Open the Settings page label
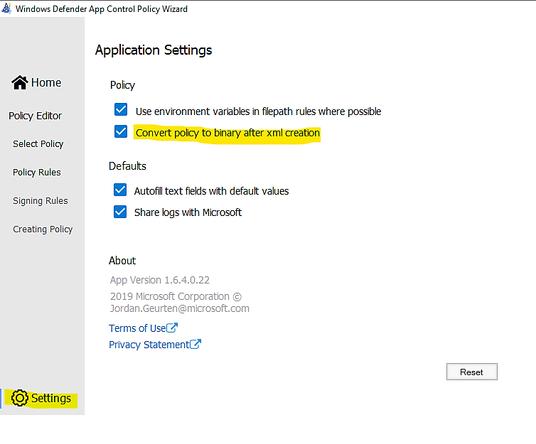This screenshot has width=536, height=444. click(51, 398)
